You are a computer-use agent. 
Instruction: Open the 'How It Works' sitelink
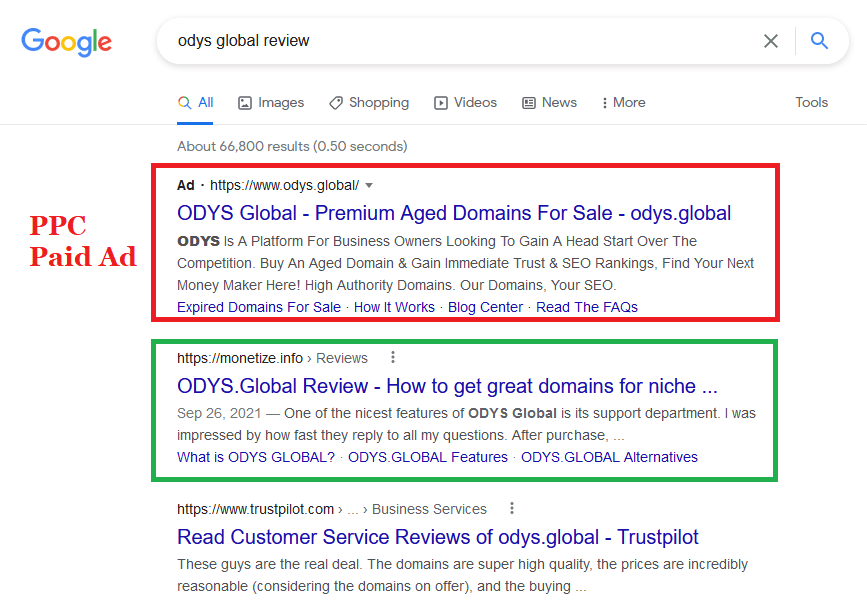pyautogui.click(x=394, y=307)
